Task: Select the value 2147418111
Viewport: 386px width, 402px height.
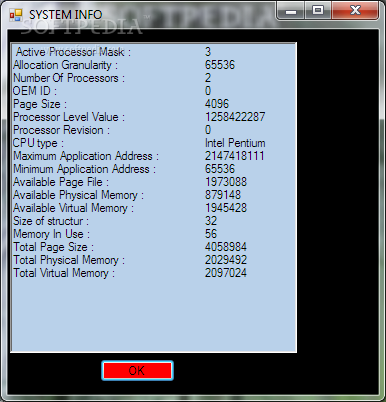Action: 235,156
